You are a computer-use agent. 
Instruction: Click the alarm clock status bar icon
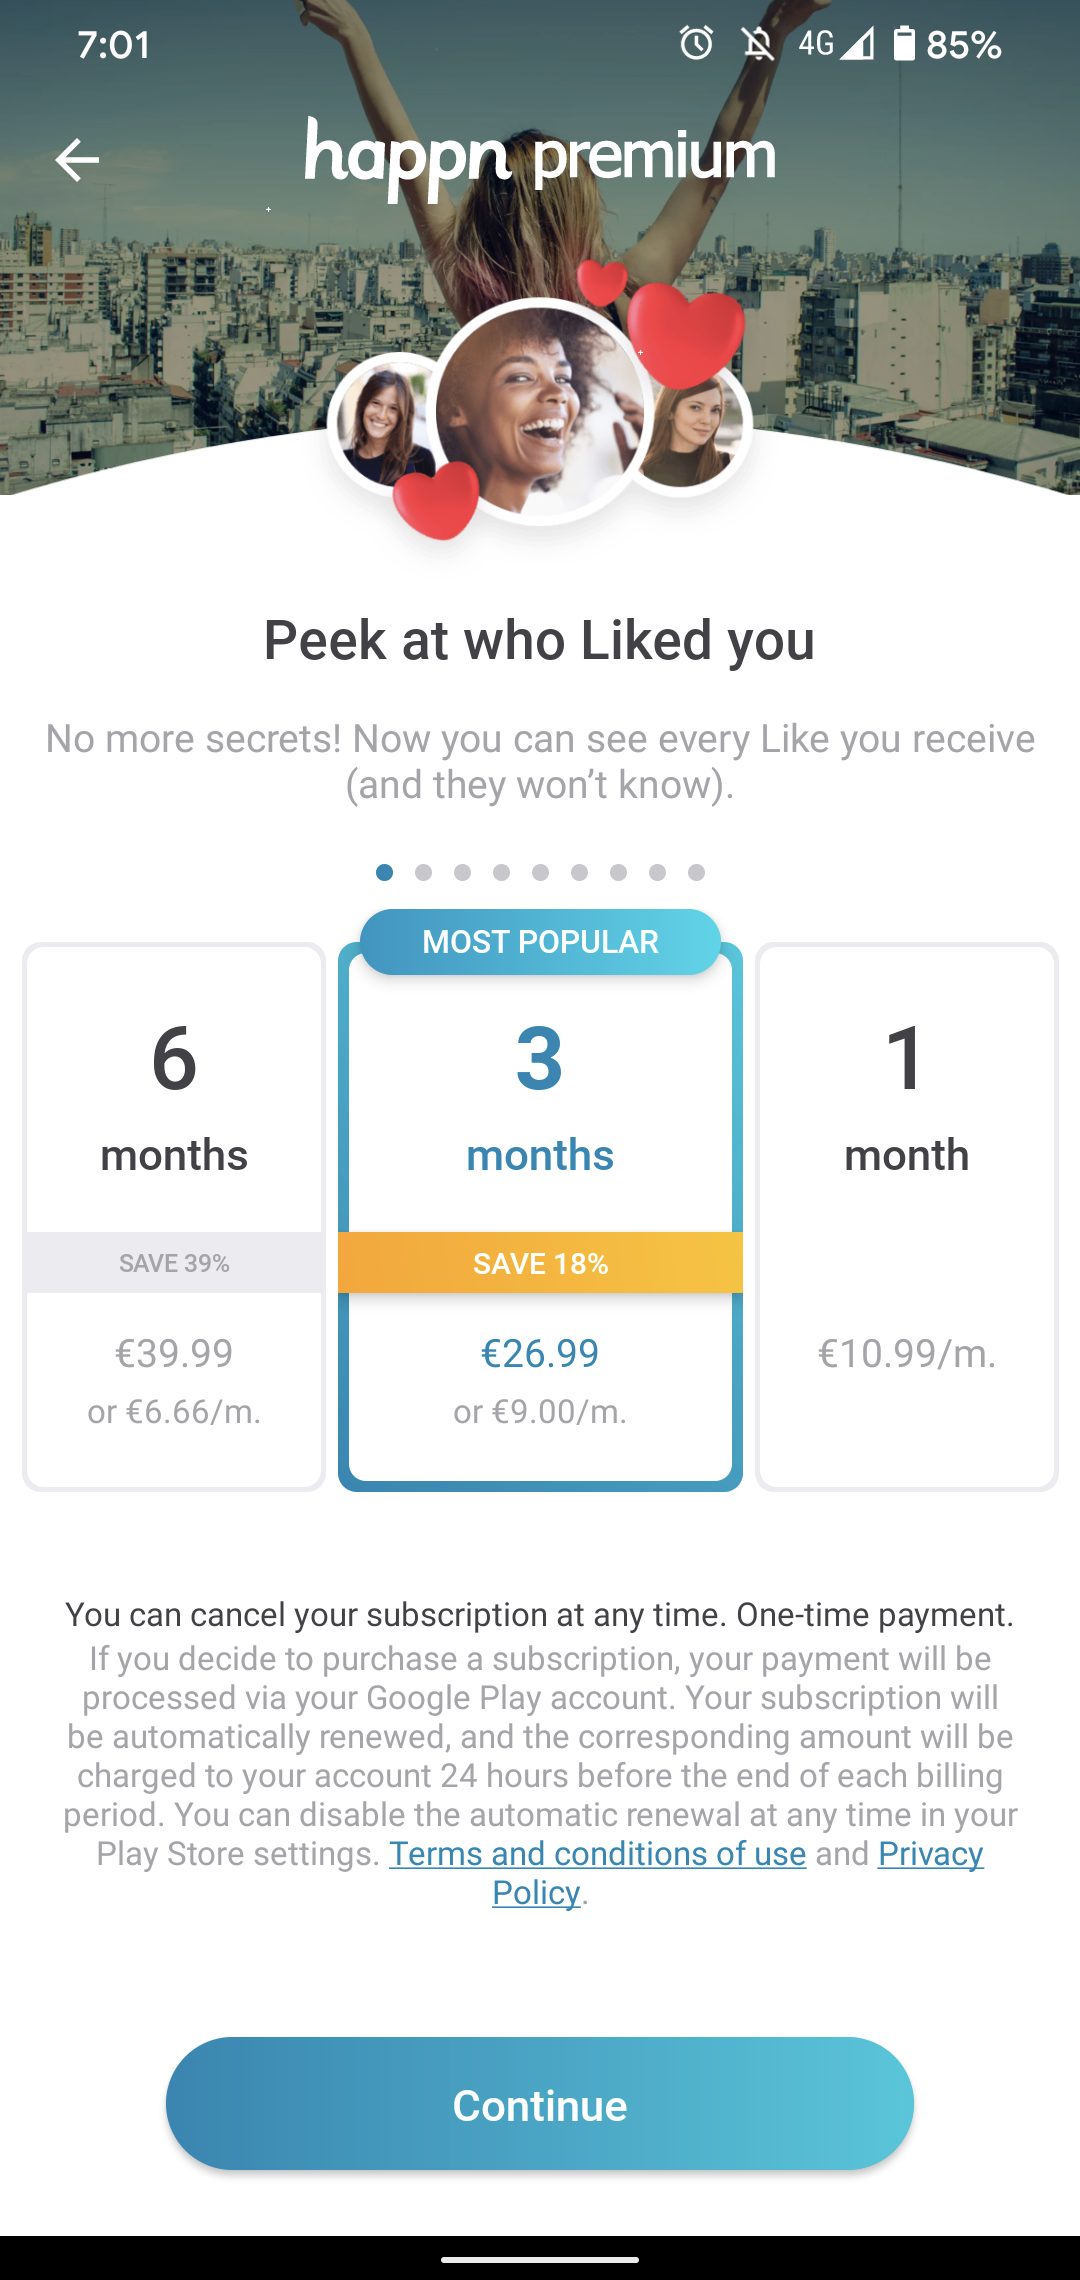coord(697,43)
